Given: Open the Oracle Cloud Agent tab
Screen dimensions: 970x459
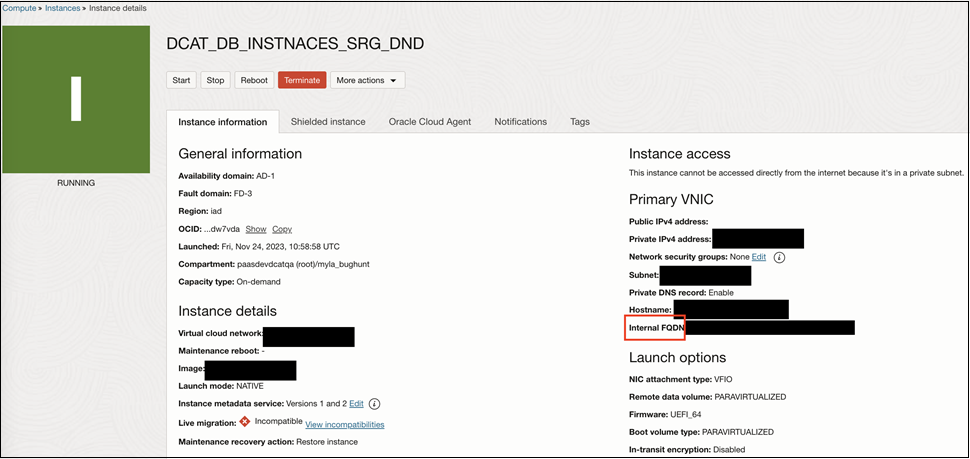Looking at the screenshot, I should (430, 122).
